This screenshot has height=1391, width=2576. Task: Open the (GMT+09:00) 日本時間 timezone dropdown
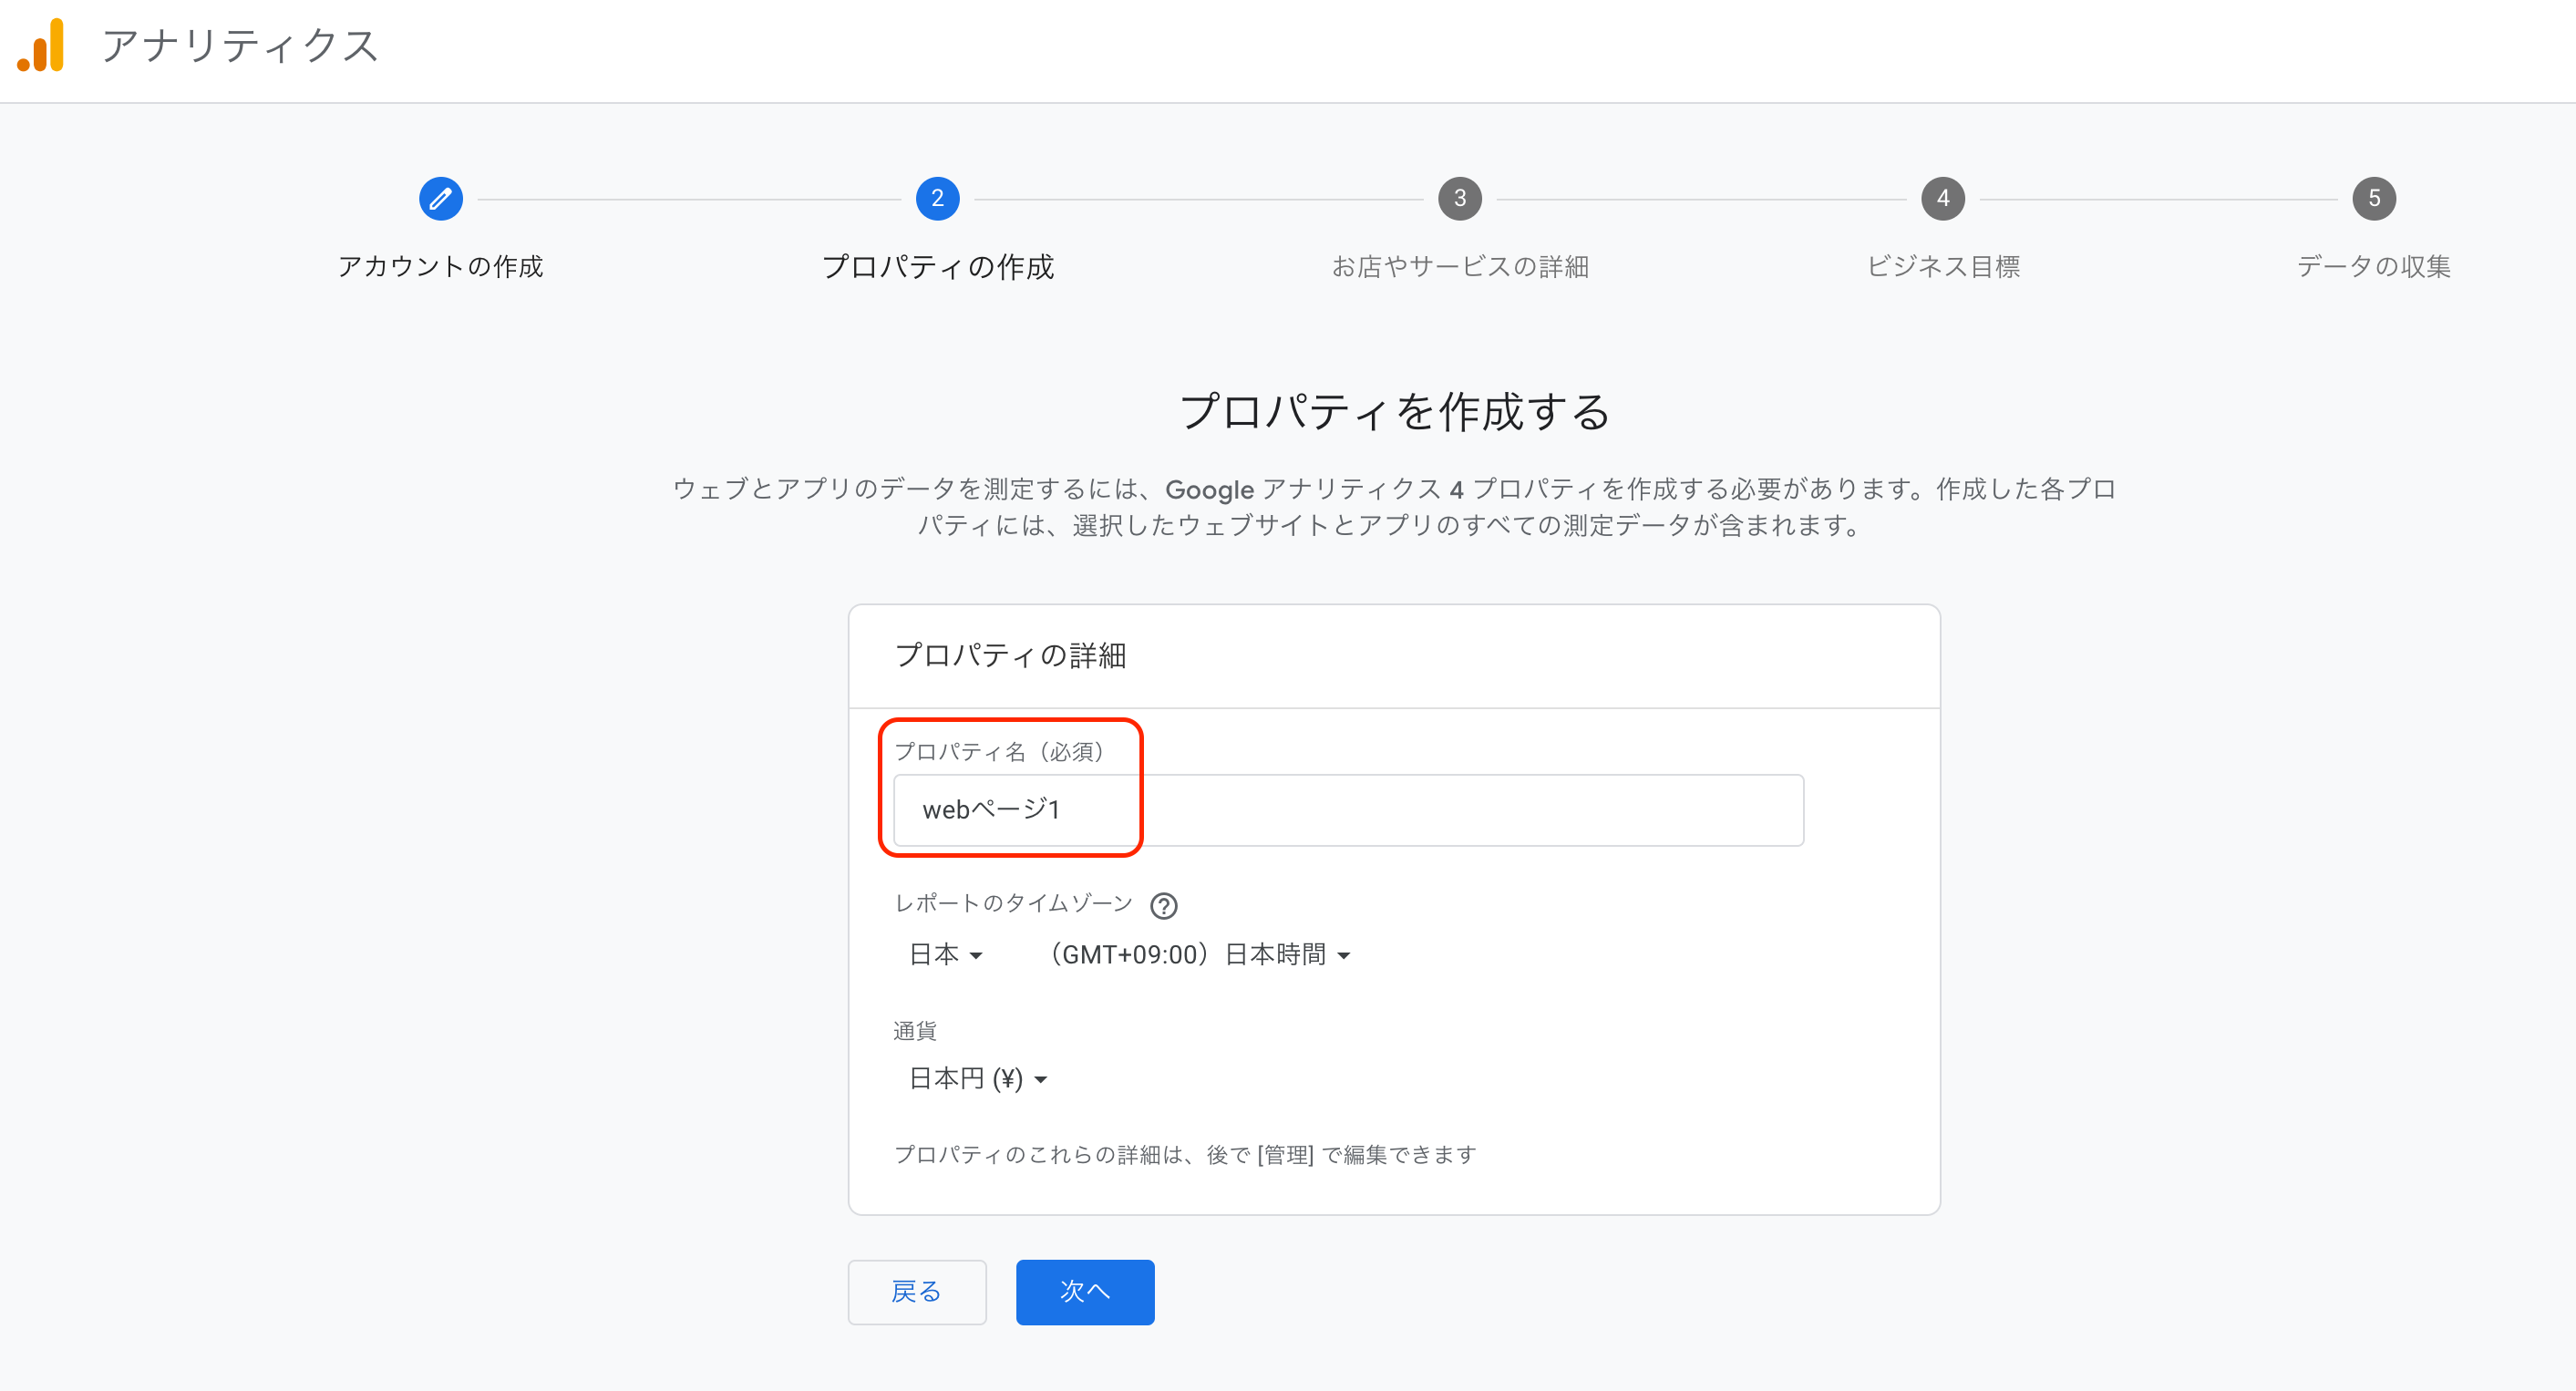[1198, 955]
